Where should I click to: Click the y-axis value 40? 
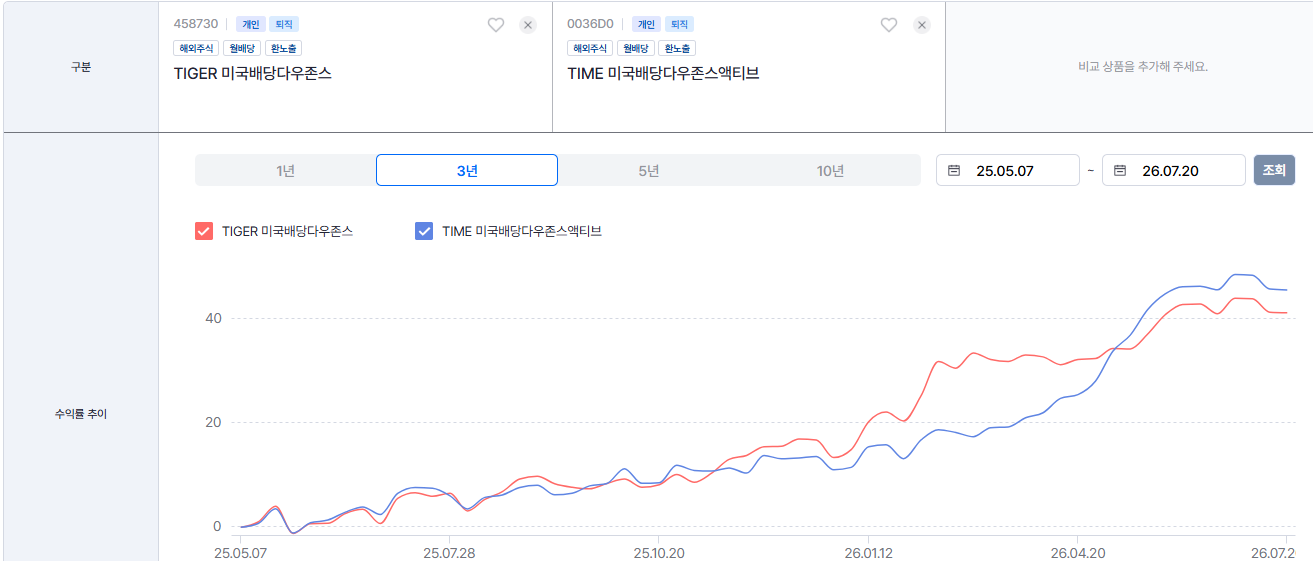coord(213,318)
